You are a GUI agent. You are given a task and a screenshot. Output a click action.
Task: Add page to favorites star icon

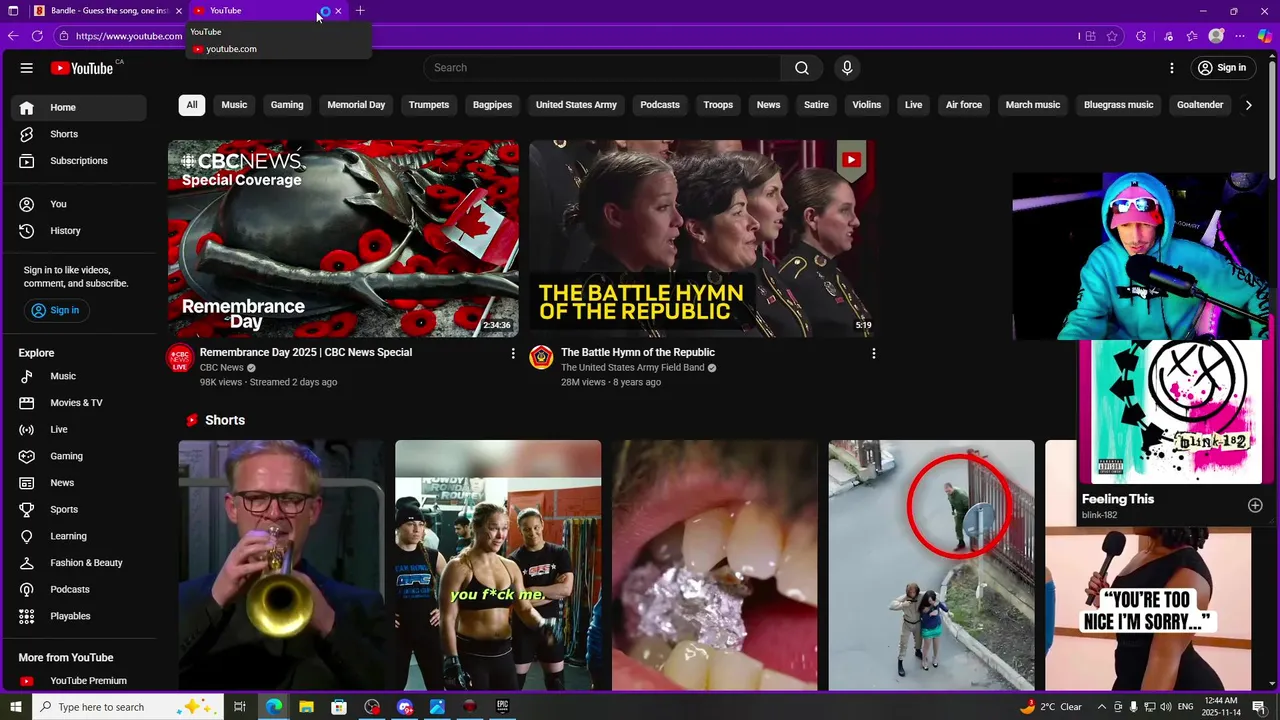[x=1112, y=36]
